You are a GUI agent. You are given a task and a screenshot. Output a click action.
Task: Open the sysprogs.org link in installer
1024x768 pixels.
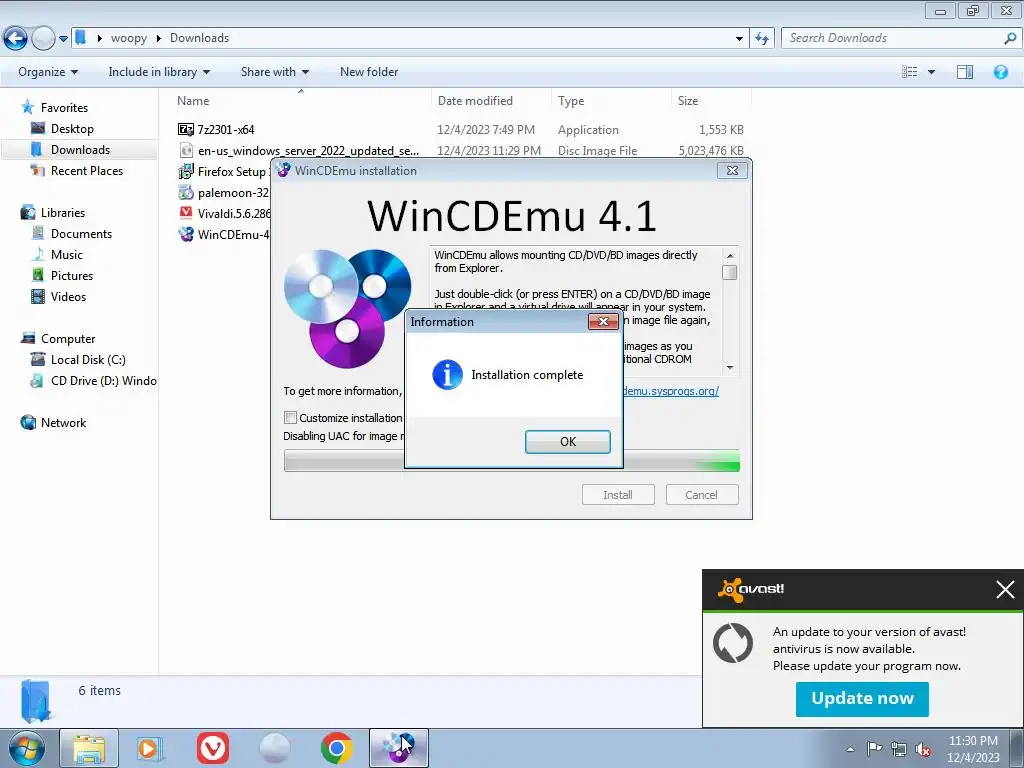pos(671,391)
